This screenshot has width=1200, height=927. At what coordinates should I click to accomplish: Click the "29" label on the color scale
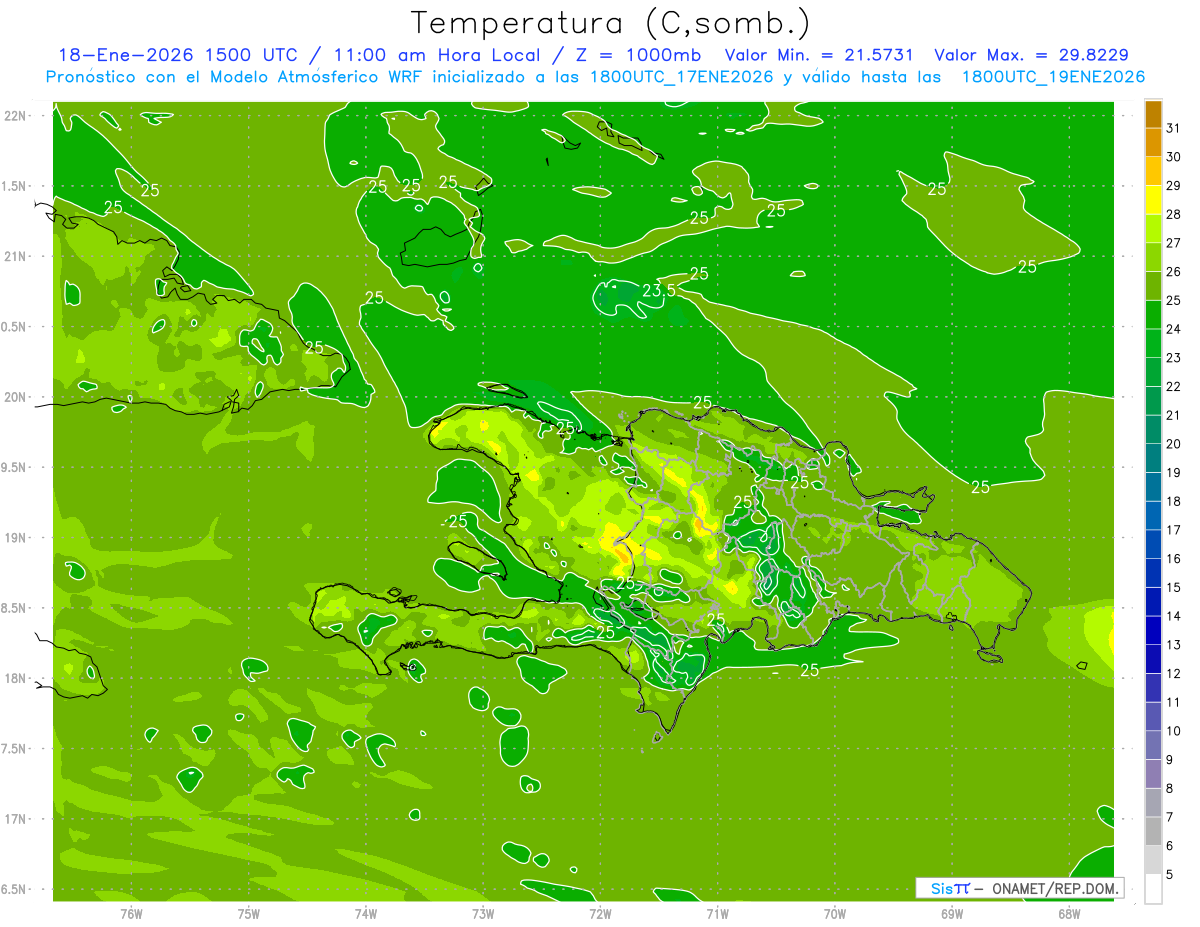1174,185
